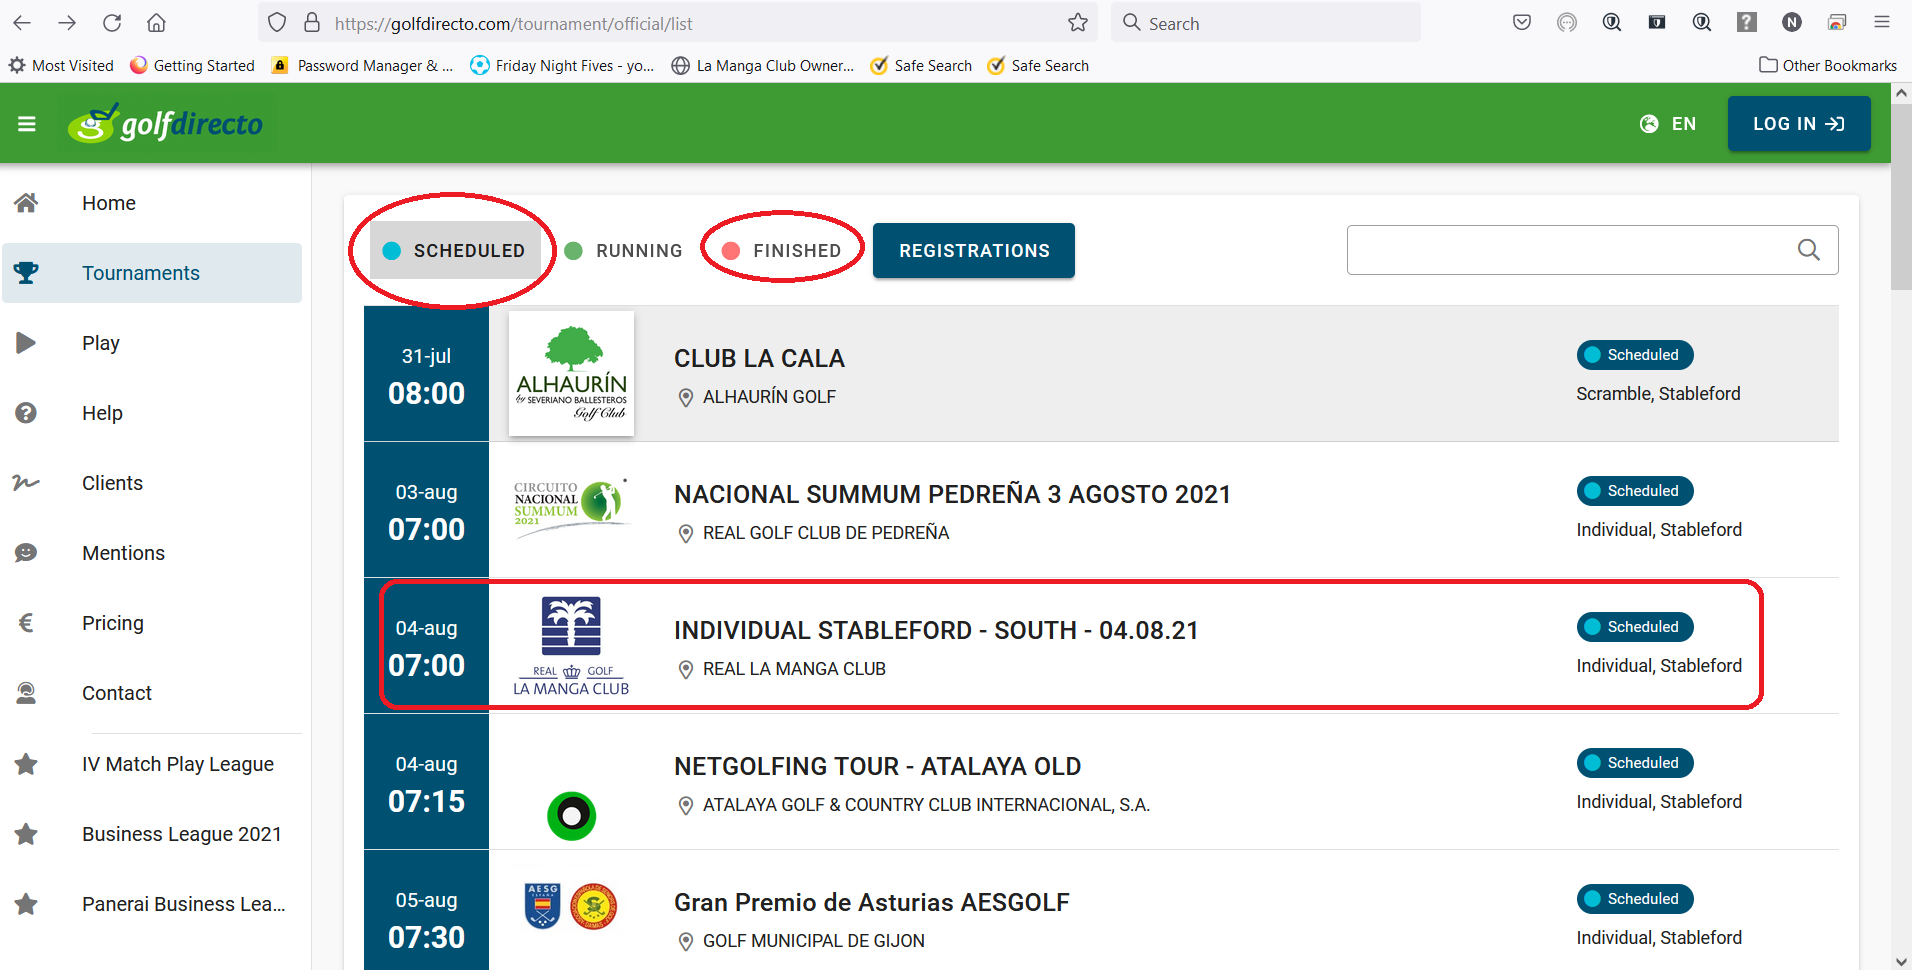Open NETGOLFING TOUR - ATALAYA OLD tournament
This screenshot has height=970, width=1912.
(x=877, y=766)
